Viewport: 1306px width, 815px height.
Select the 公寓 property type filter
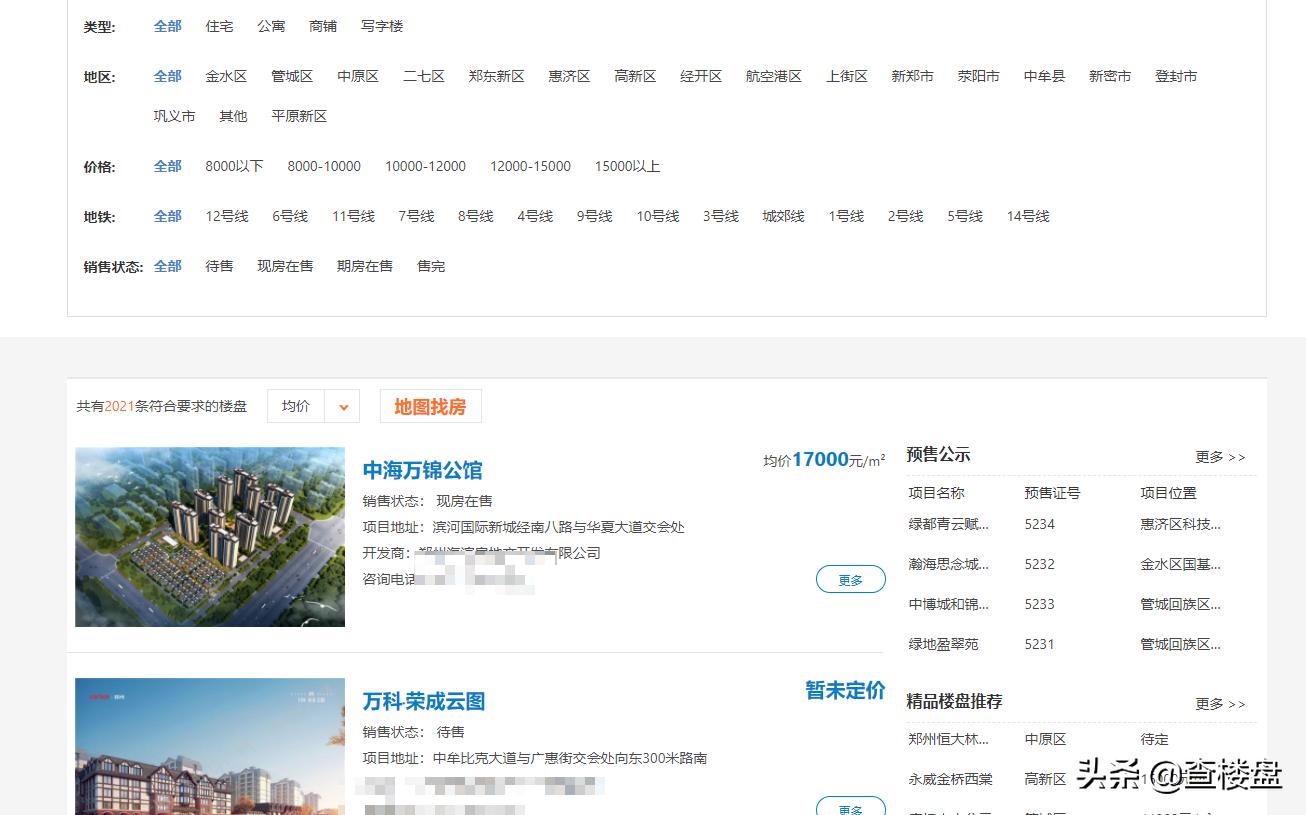click(271, 26)
